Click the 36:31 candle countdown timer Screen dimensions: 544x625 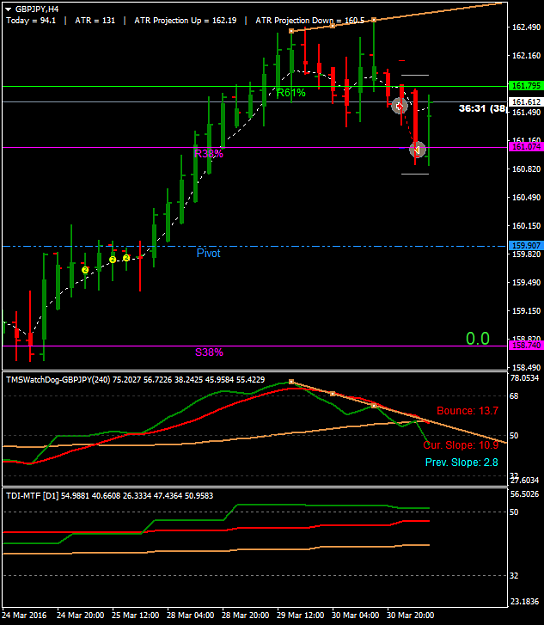(482, 108)
